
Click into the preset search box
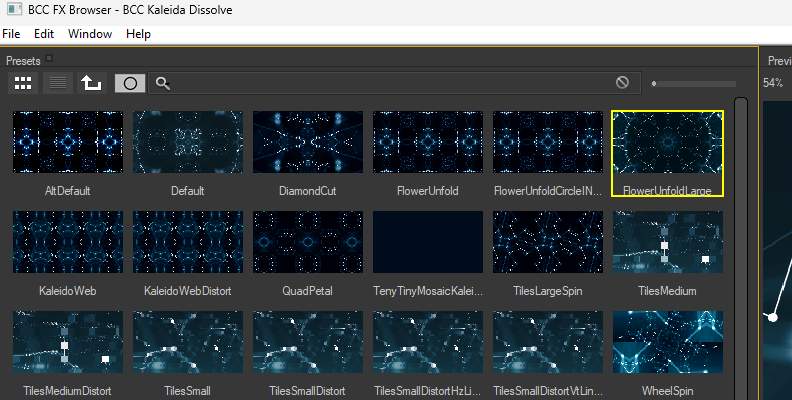coord(392,83)
